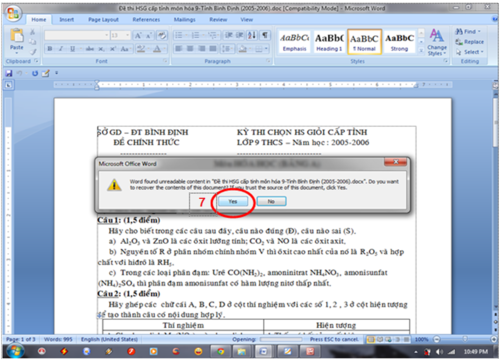Click the Paste clipboard icon
Image resolution: width=500 pixels, height=360 pixels.
(17, 36)
